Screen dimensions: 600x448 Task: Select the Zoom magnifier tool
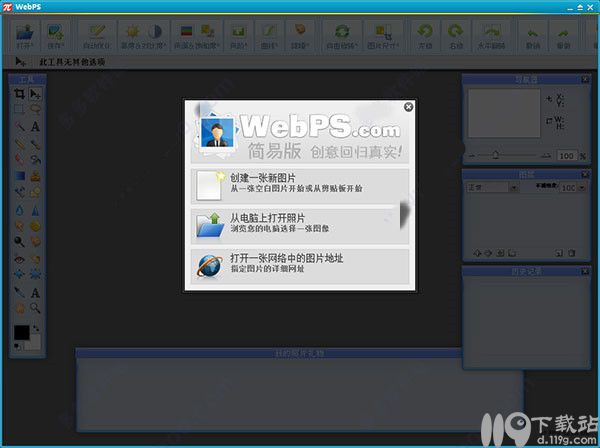(35, 308)
